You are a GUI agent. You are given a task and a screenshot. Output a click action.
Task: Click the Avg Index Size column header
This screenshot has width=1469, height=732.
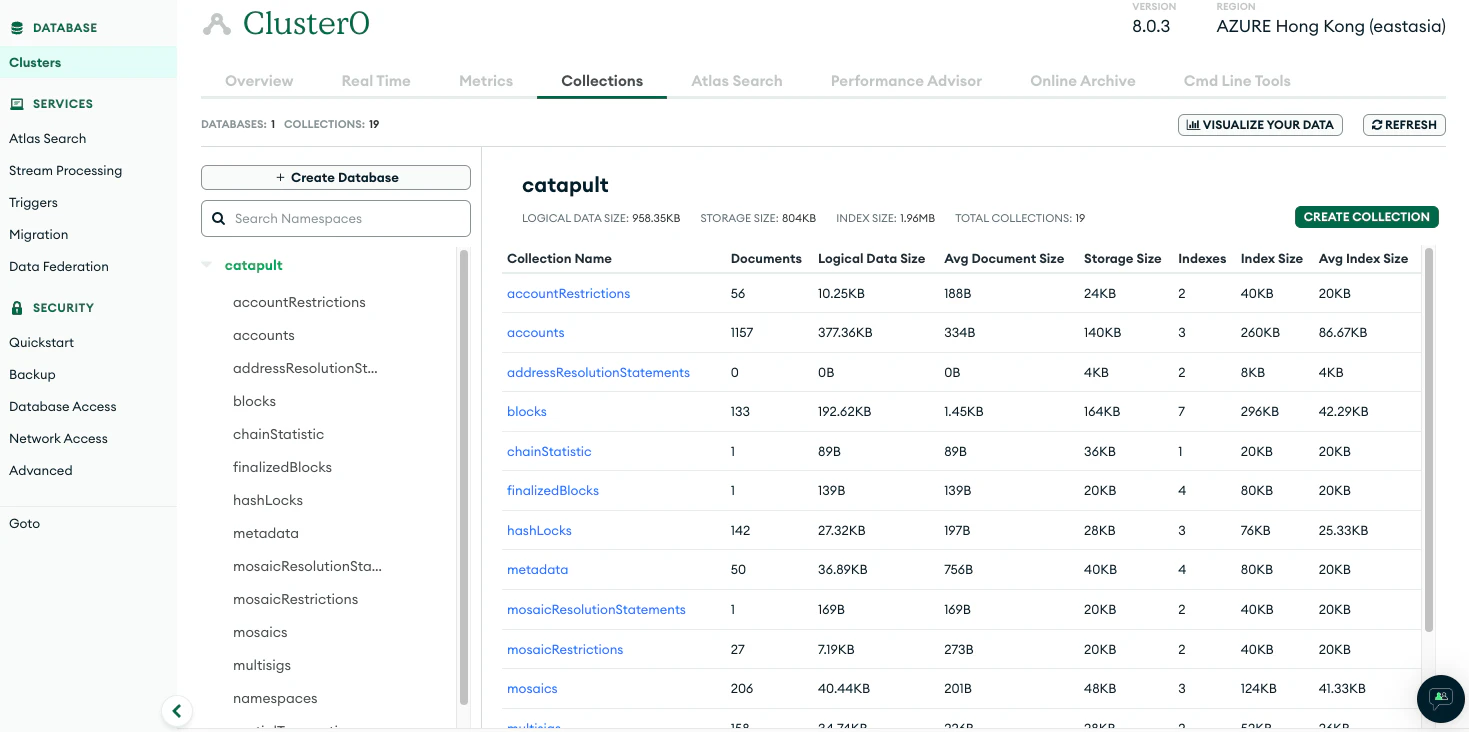click(1363, 259)
